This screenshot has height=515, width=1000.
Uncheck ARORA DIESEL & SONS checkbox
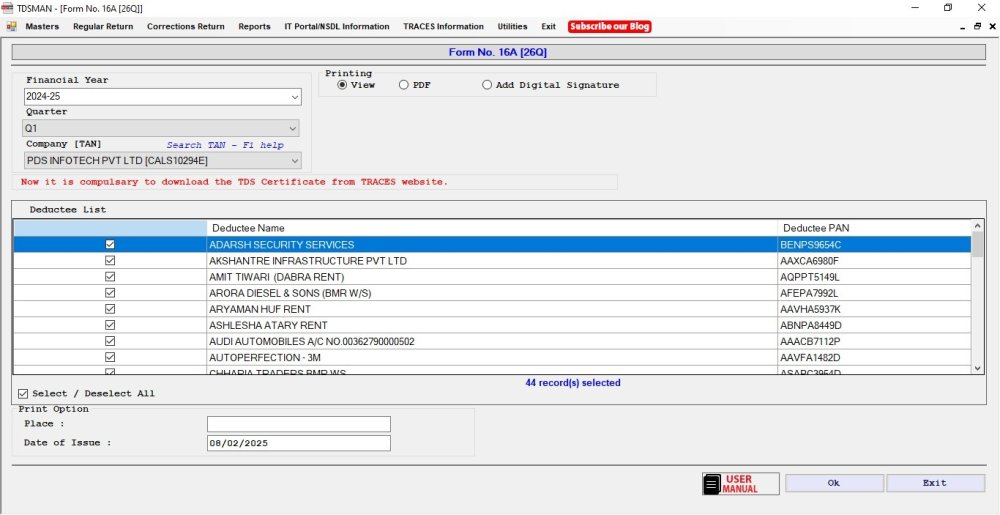(x=110, y=293)
